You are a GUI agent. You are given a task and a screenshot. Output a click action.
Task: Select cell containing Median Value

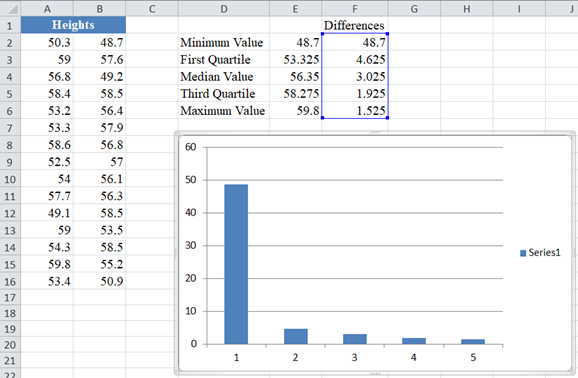(224, 76)
